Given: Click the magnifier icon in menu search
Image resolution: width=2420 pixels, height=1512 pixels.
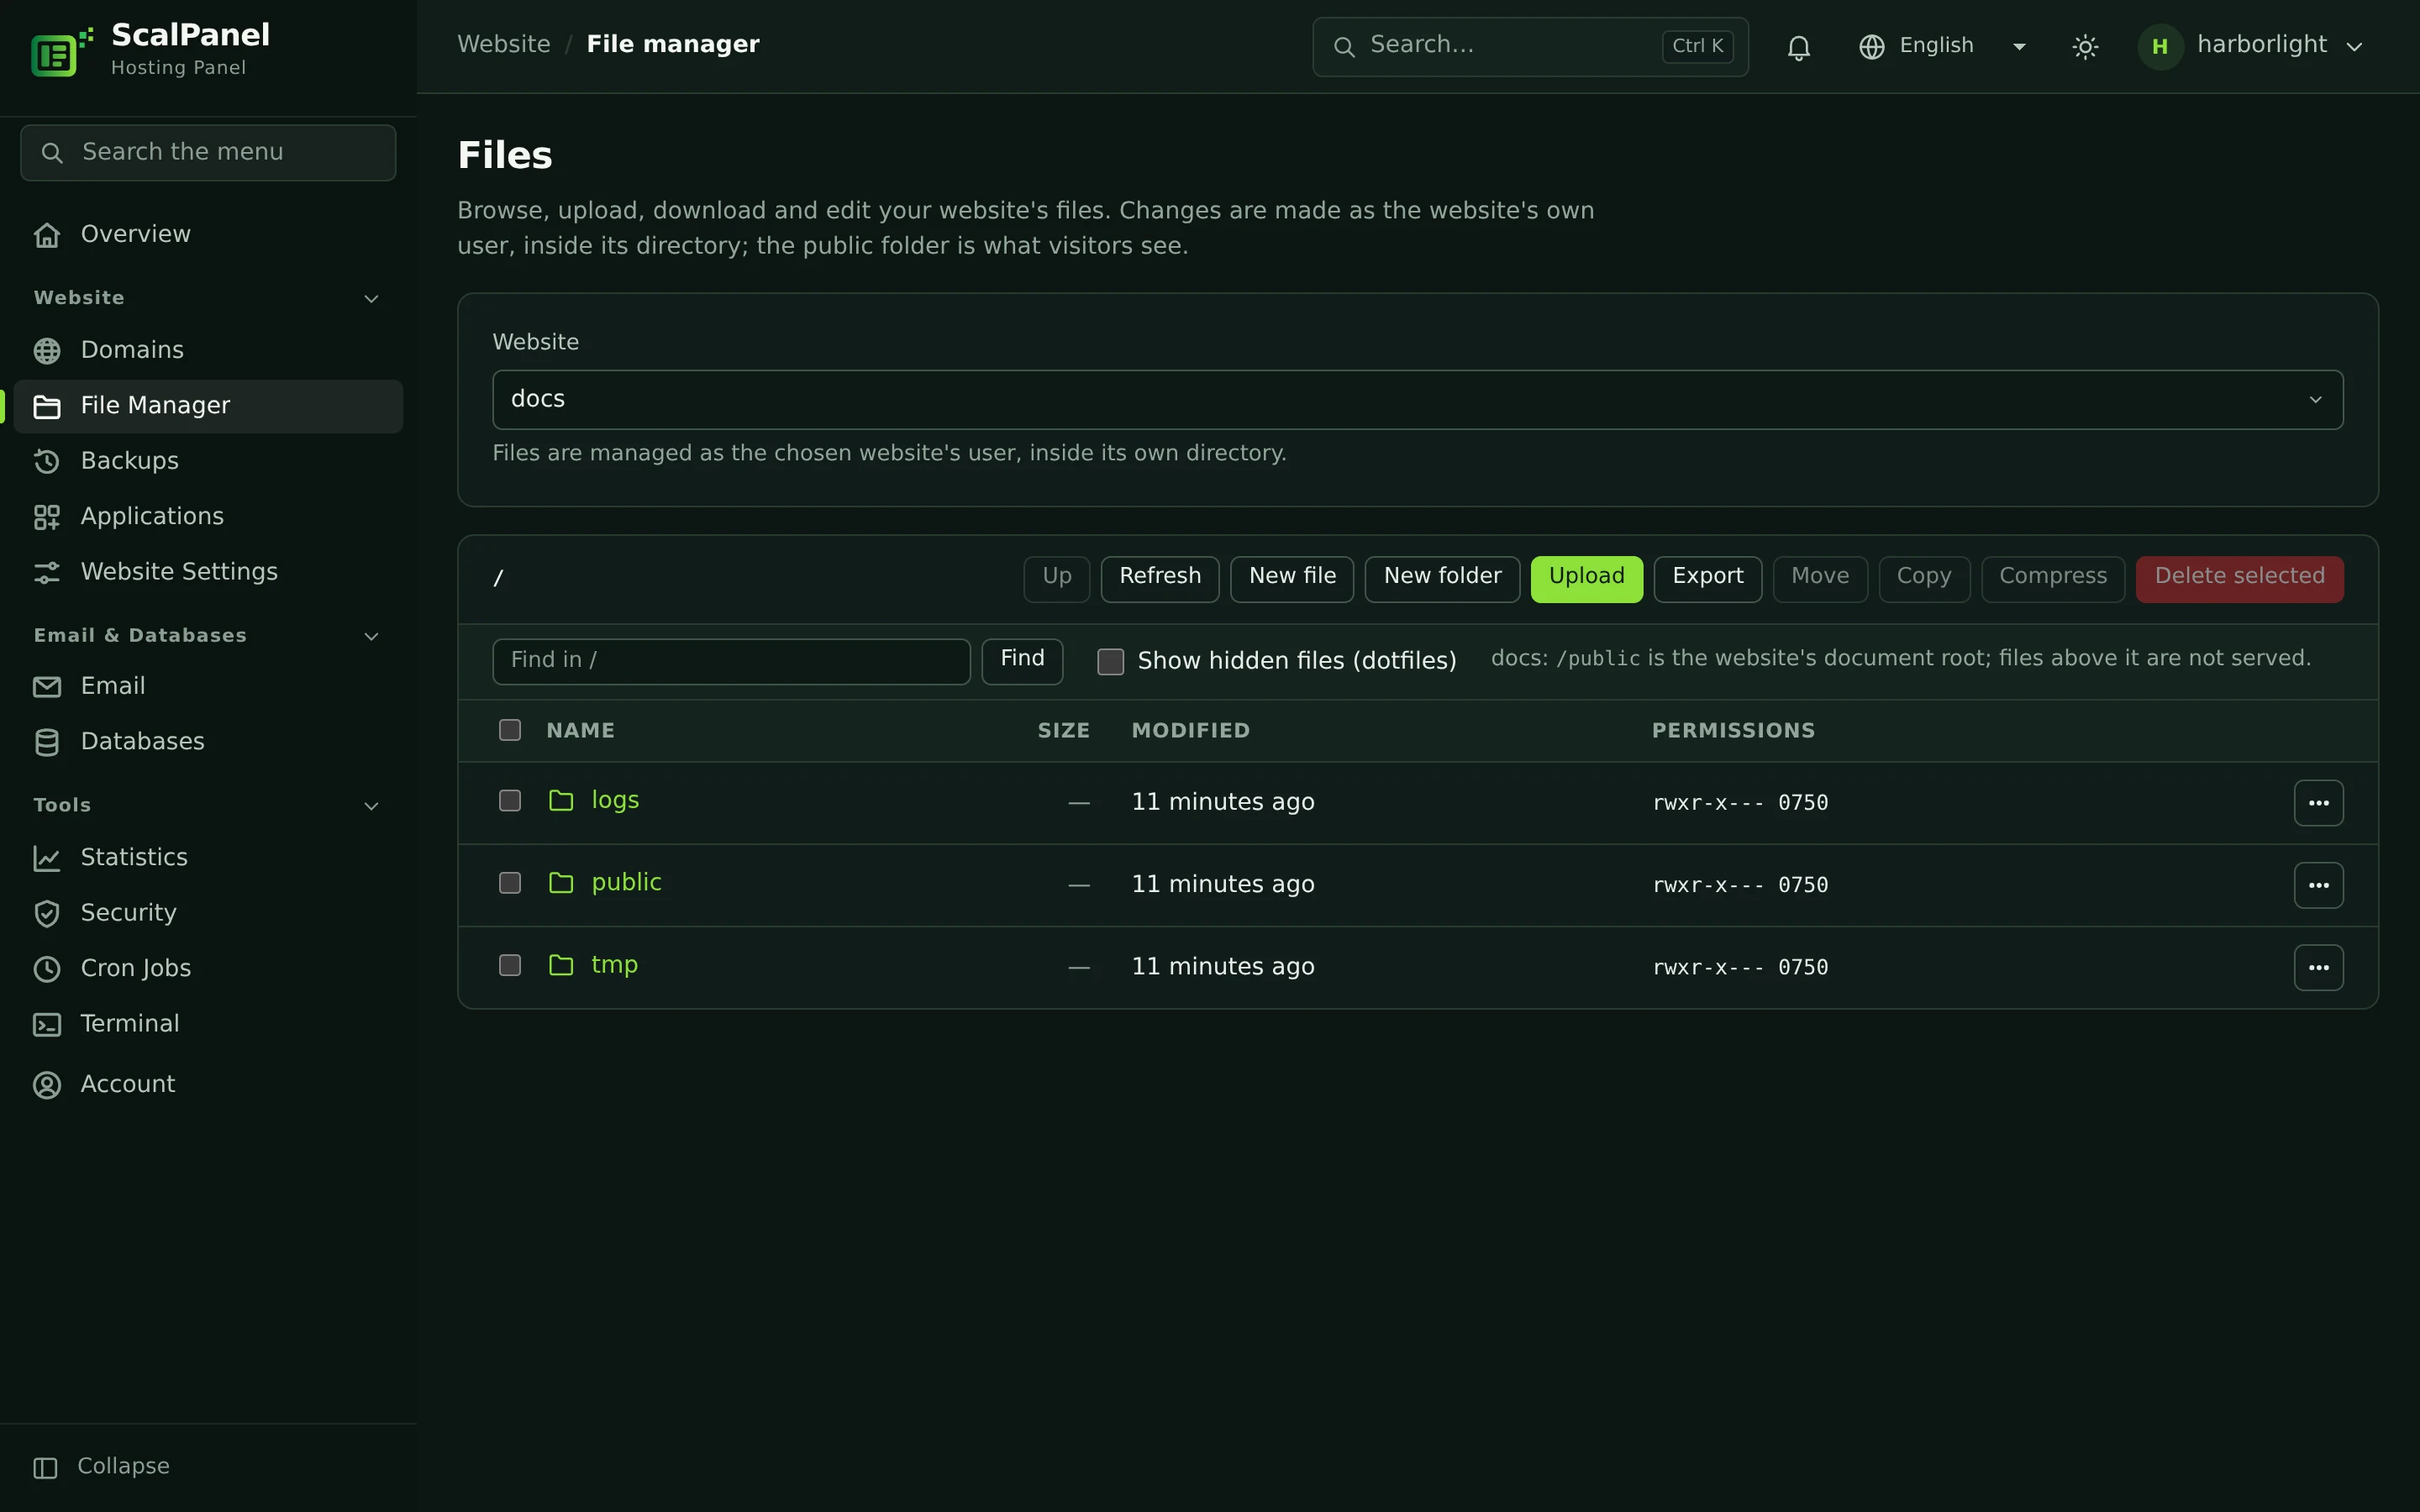Looking at the screenshot, I should pos(52,153).
